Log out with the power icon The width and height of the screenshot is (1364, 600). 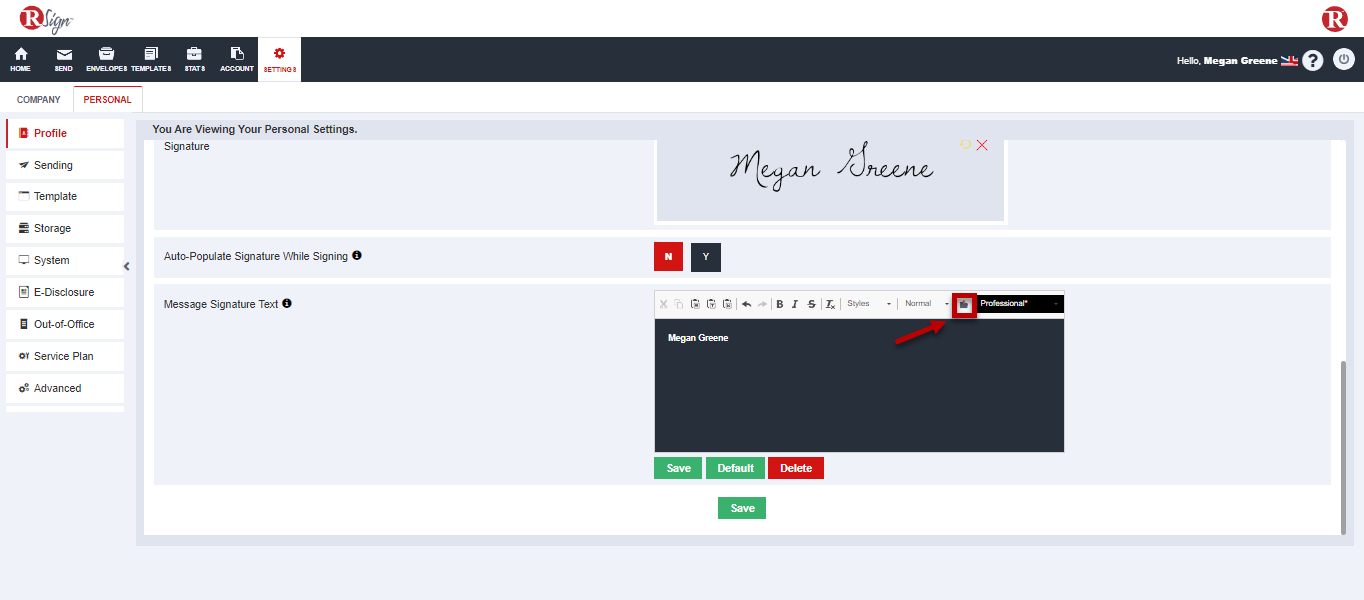click(1344, 59)
